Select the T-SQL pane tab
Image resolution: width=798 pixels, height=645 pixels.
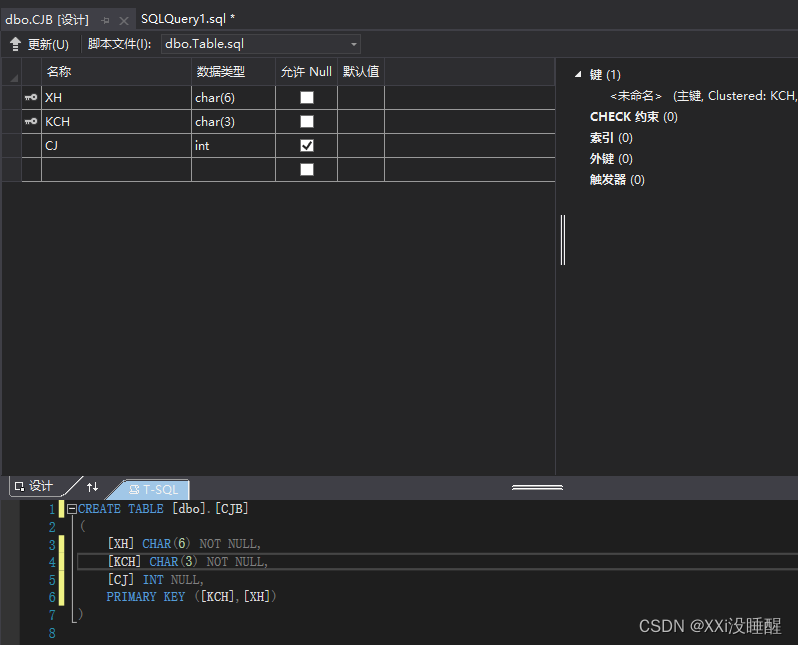coord(154,489)
